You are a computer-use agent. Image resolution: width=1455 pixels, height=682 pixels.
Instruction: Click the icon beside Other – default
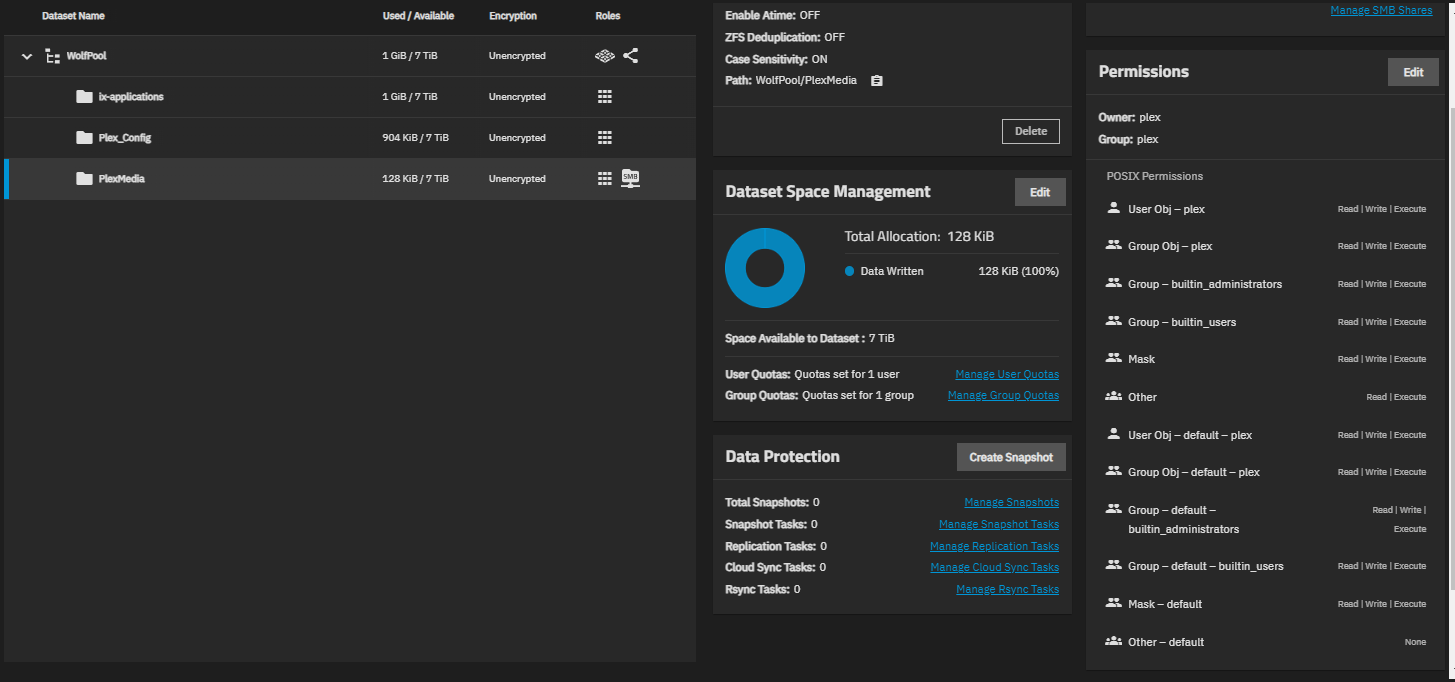click(1113, 642)
